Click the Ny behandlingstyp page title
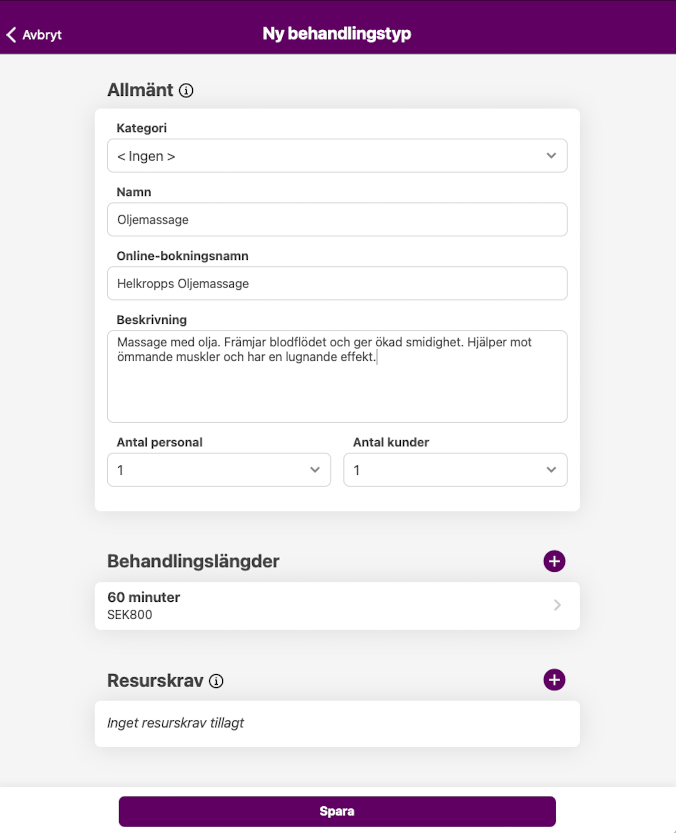This screenshot has width=676, height=833. 337,34
